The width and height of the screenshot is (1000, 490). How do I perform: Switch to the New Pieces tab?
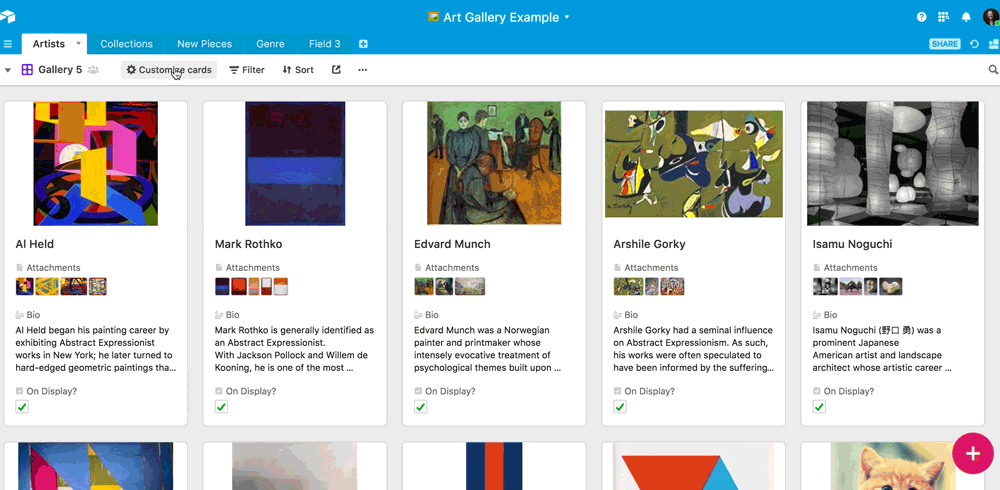coord(204,44)
